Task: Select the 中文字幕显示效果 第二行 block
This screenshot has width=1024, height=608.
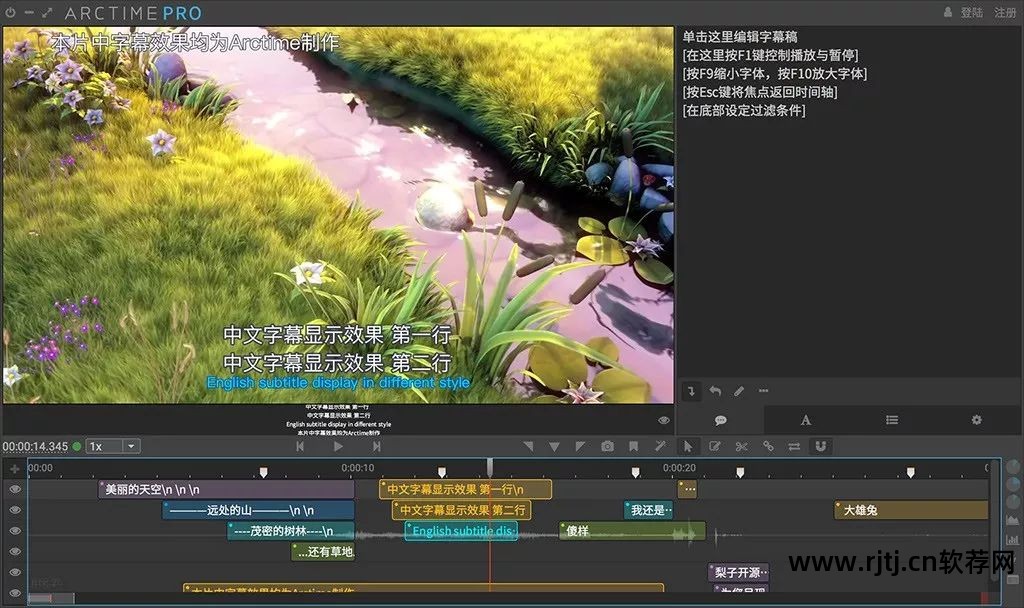Action: (x=462, y=510)
